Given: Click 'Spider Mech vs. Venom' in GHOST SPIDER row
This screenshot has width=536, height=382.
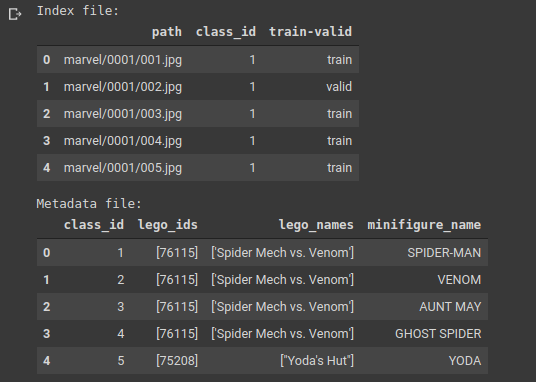Looking at the screenshot, I should click(282, 333).
